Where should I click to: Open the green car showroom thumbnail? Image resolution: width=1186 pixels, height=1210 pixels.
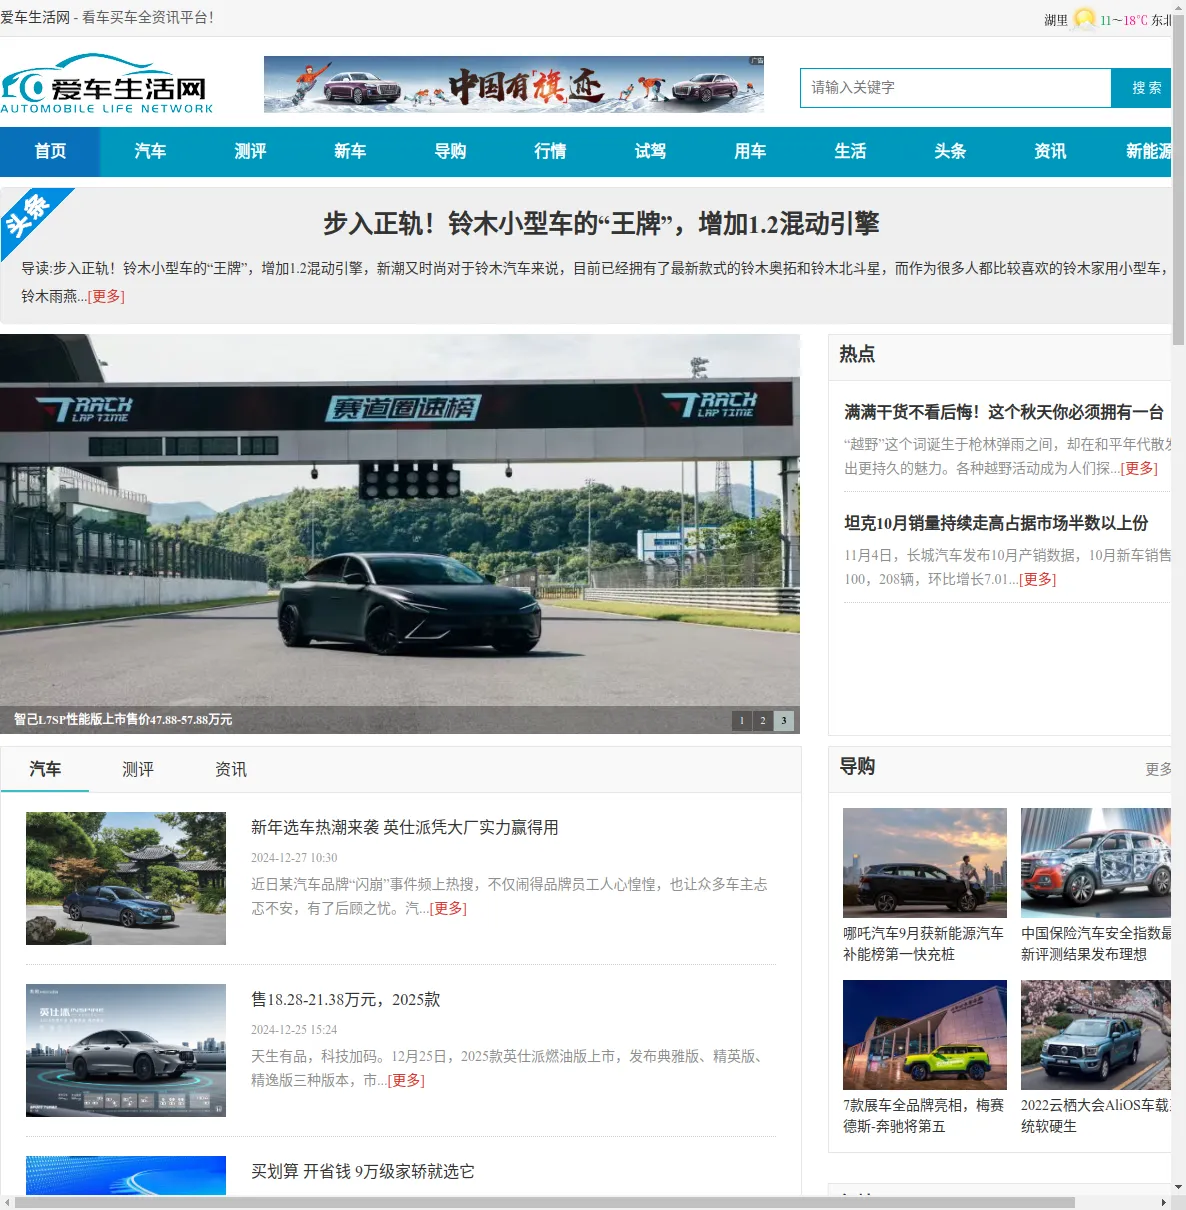[x=925, y=1035]
